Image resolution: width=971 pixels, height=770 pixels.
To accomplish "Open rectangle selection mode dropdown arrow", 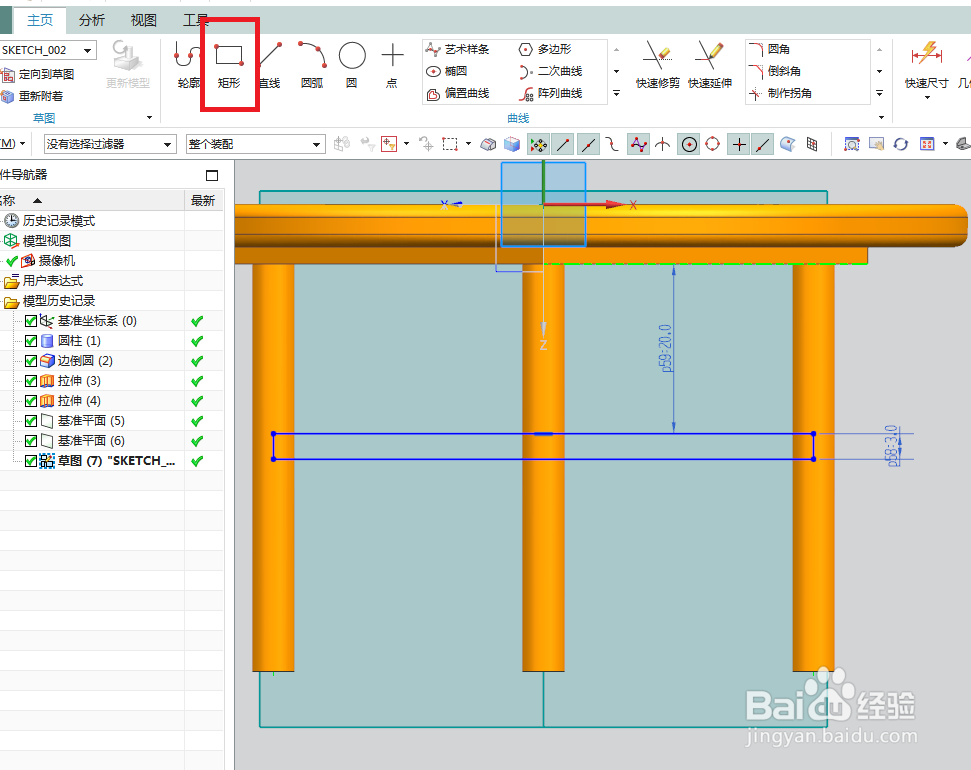I will pos(468,144).
